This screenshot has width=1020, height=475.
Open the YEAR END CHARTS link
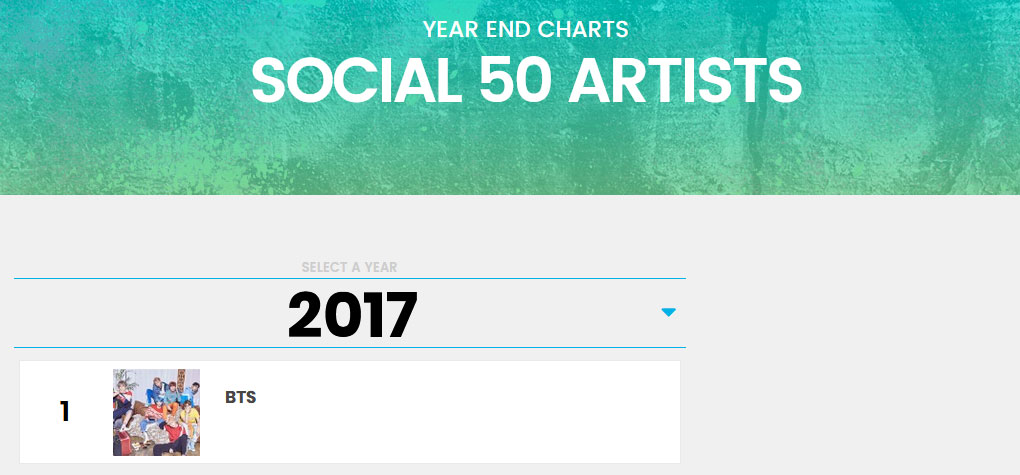(x=526, y=29)
